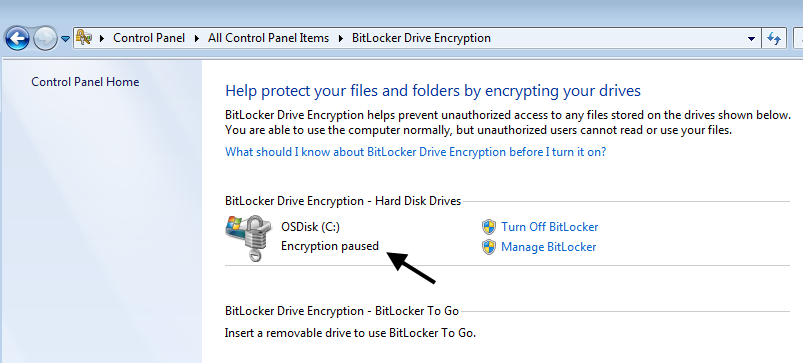Click the shield icon beside Turn Off BitLocker
This screenshot has width=803, height=363.
click(x=489, y=227)
